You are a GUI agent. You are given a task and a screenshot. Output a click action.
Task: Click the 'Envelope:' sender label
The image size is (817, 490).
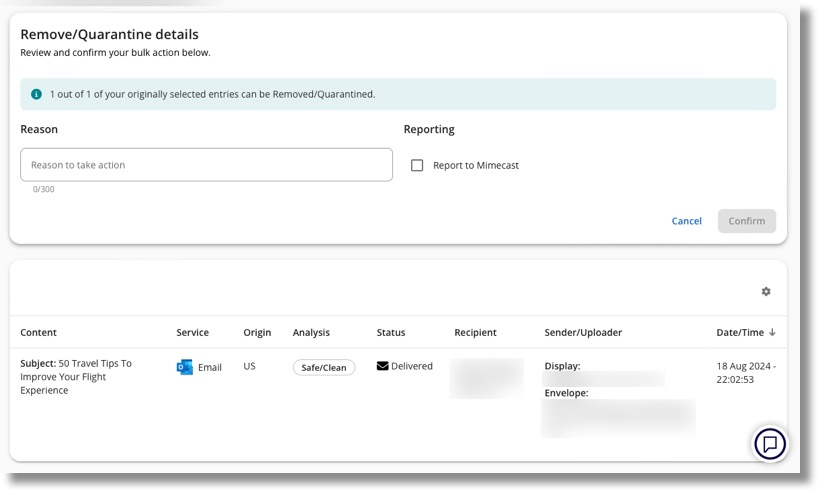pyautogui.click(x=566, y=393)
